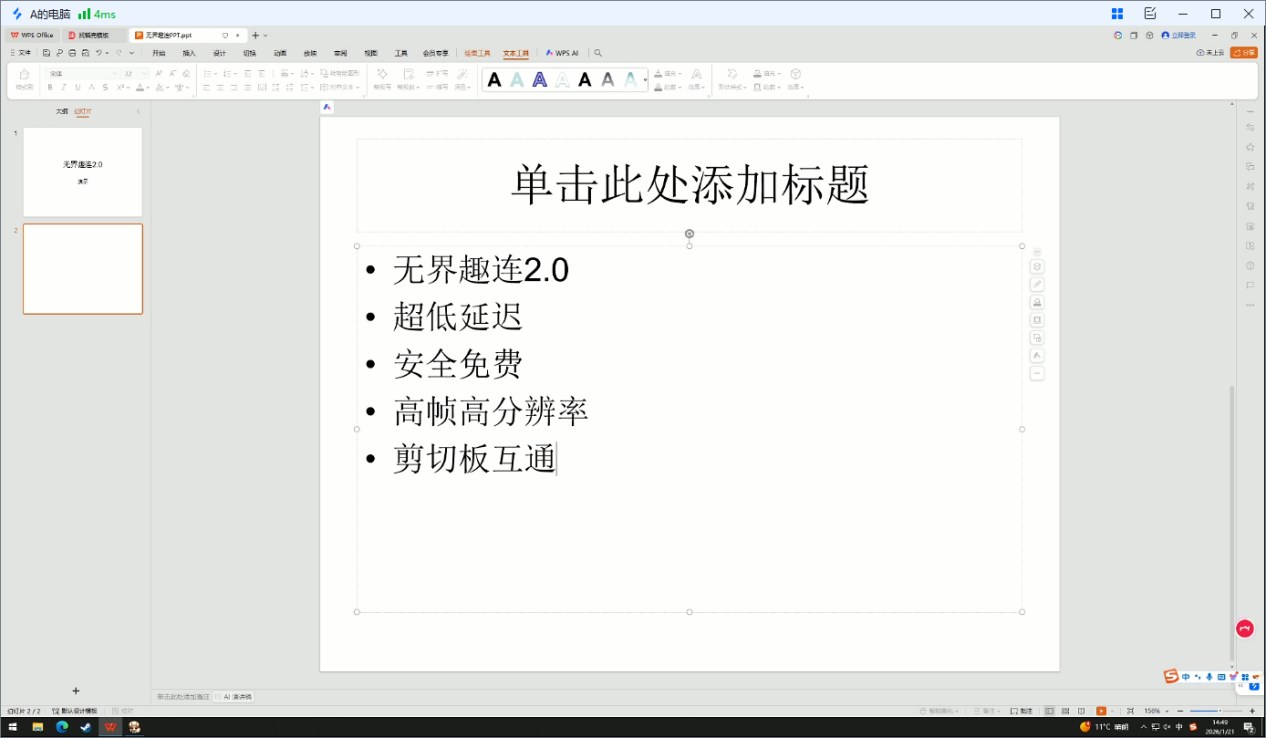
Task: Click the increase font size icon
Action: point(159,73)
